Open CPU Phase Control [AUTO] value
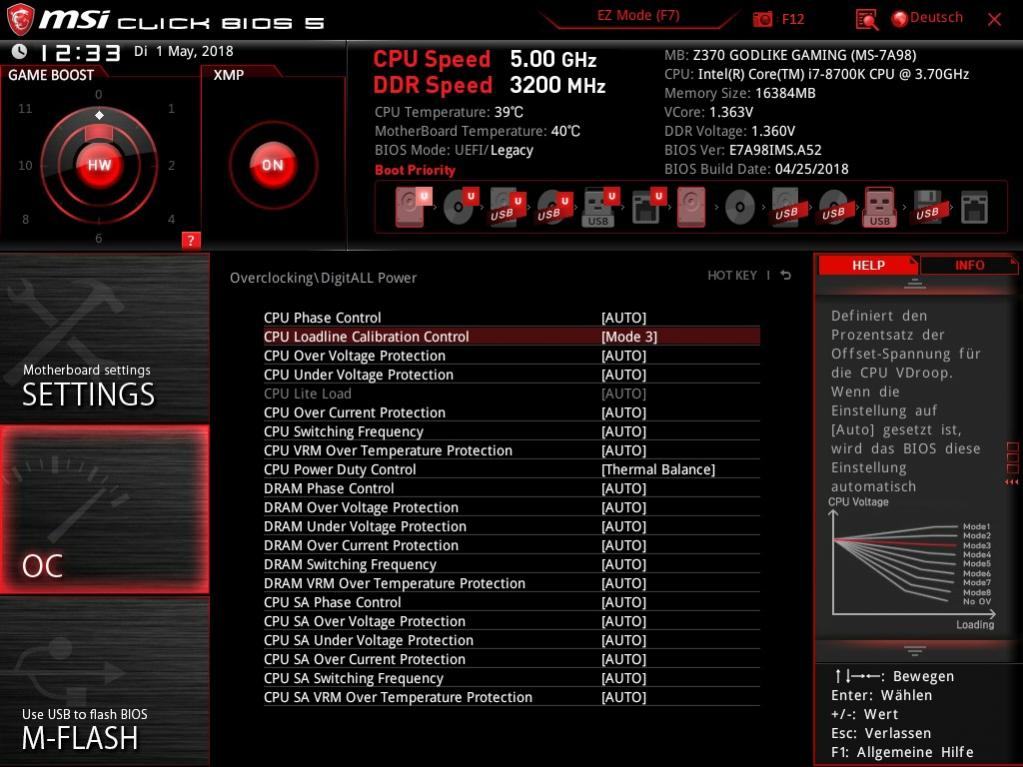 [624, 318]
